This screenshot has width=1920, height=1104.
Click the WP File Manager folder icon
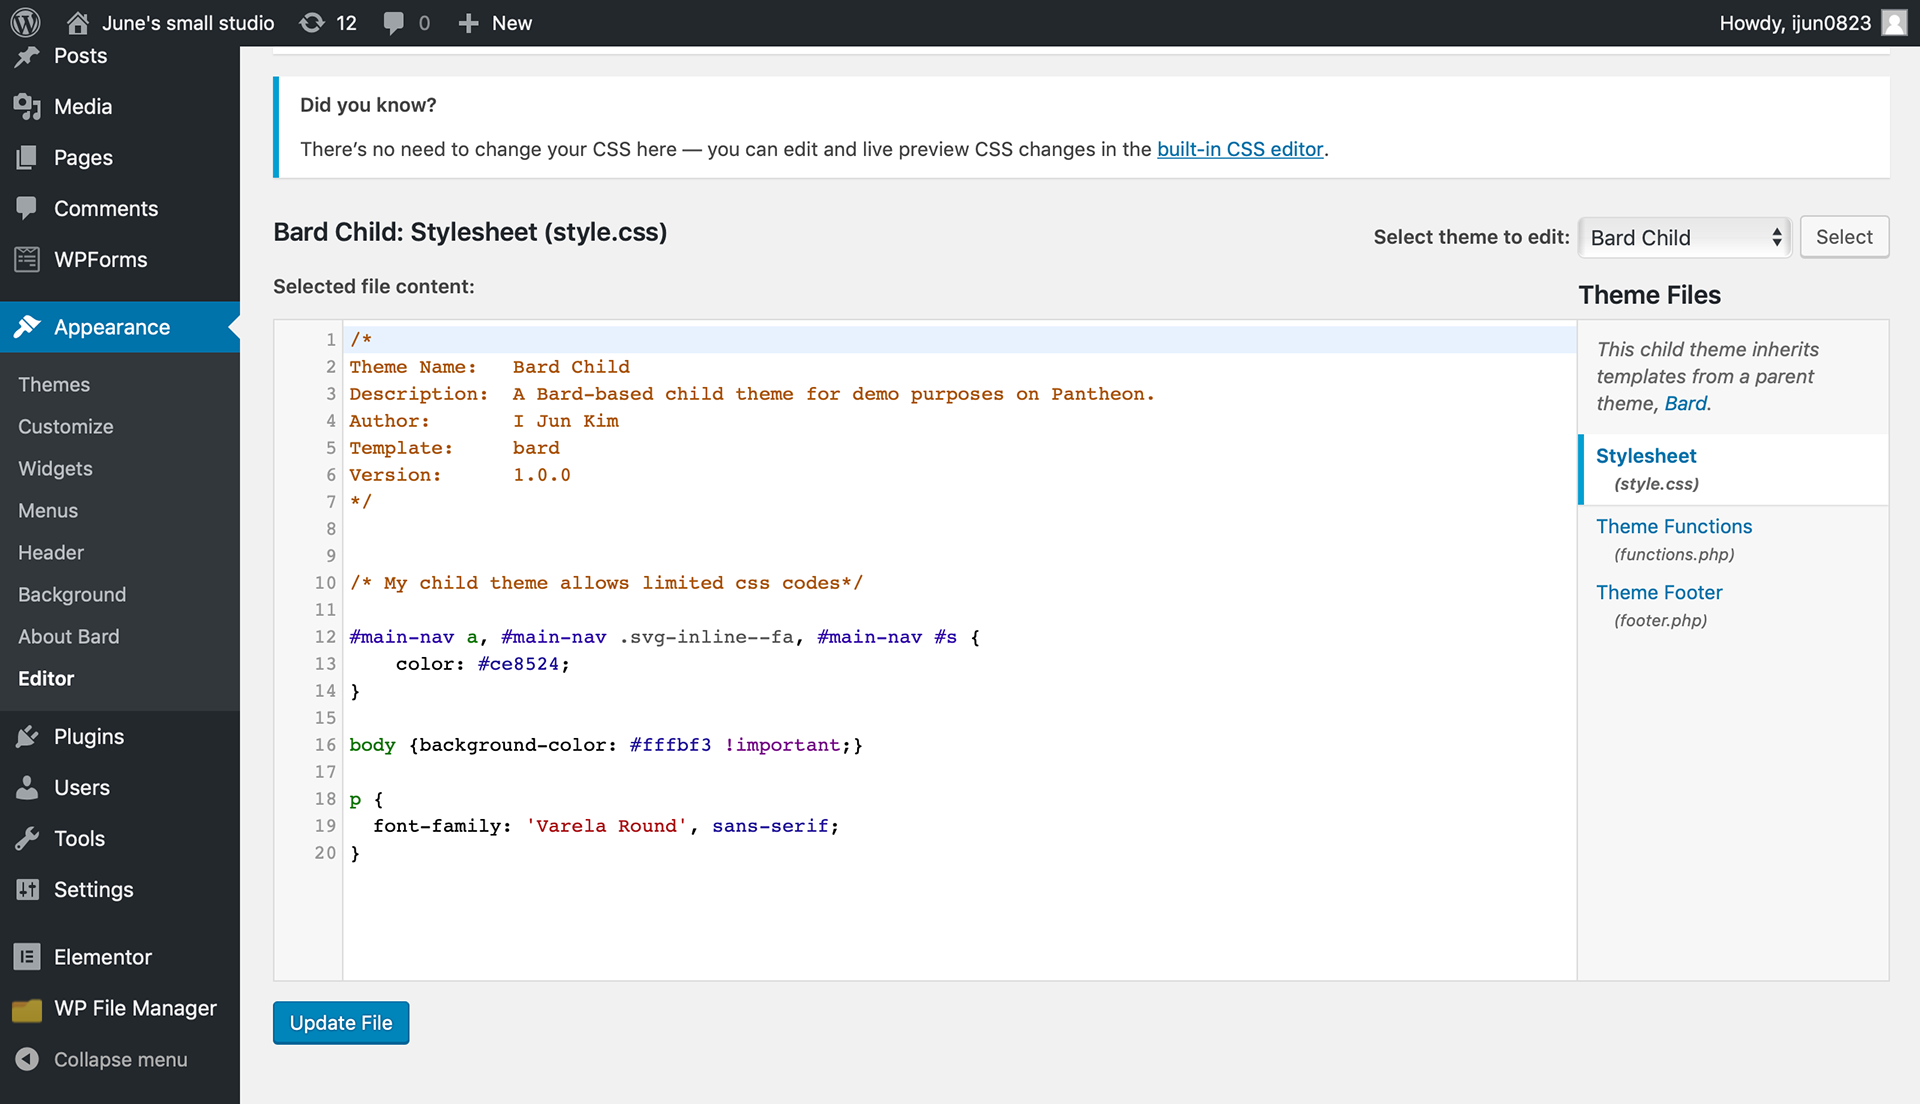27,1009
